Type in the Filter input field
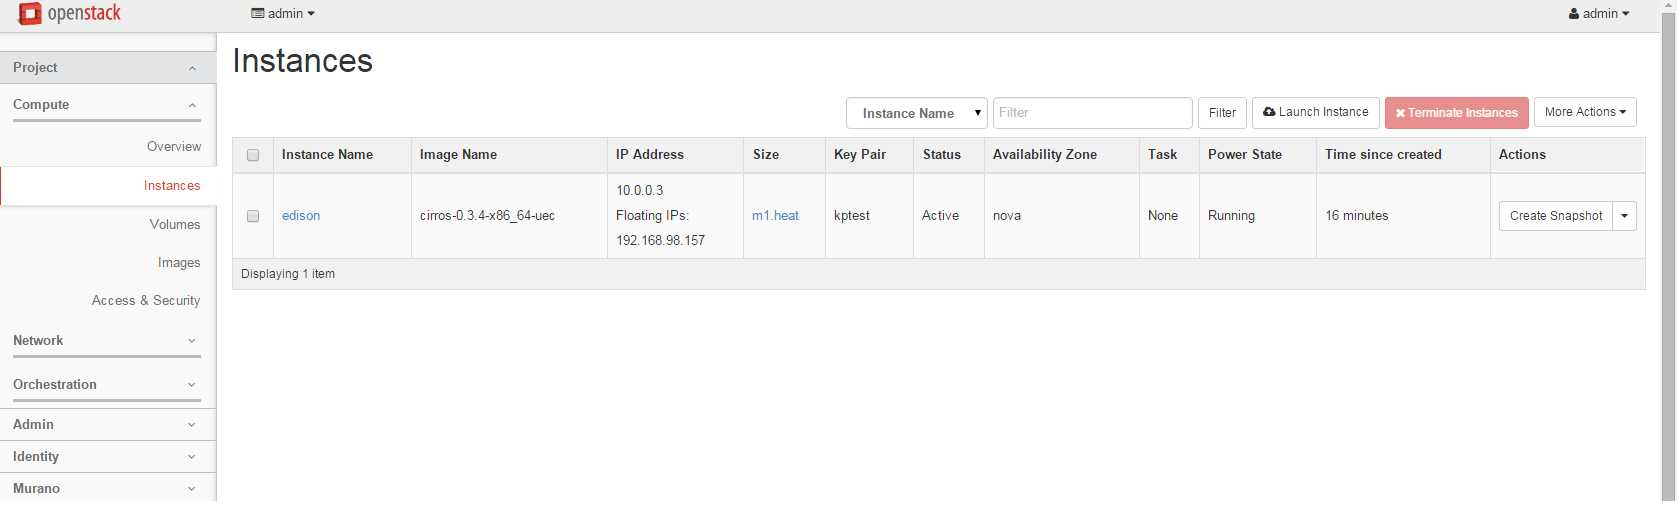 (1092, 113)
